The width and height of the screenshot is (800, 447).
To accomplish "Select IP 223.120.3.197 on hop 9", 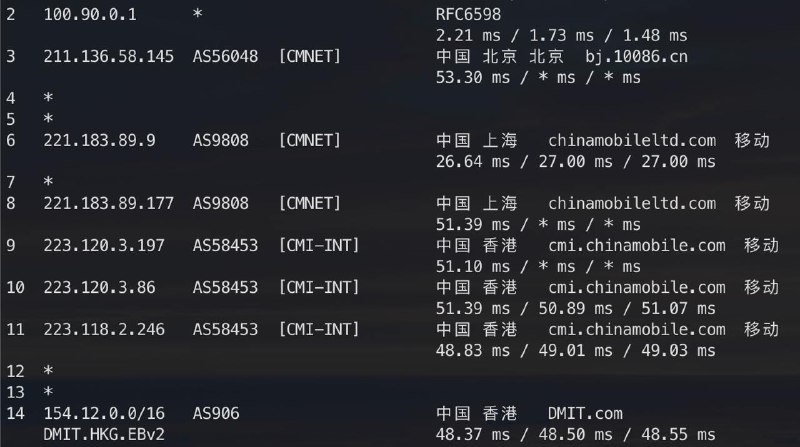I will pos(104,245).
